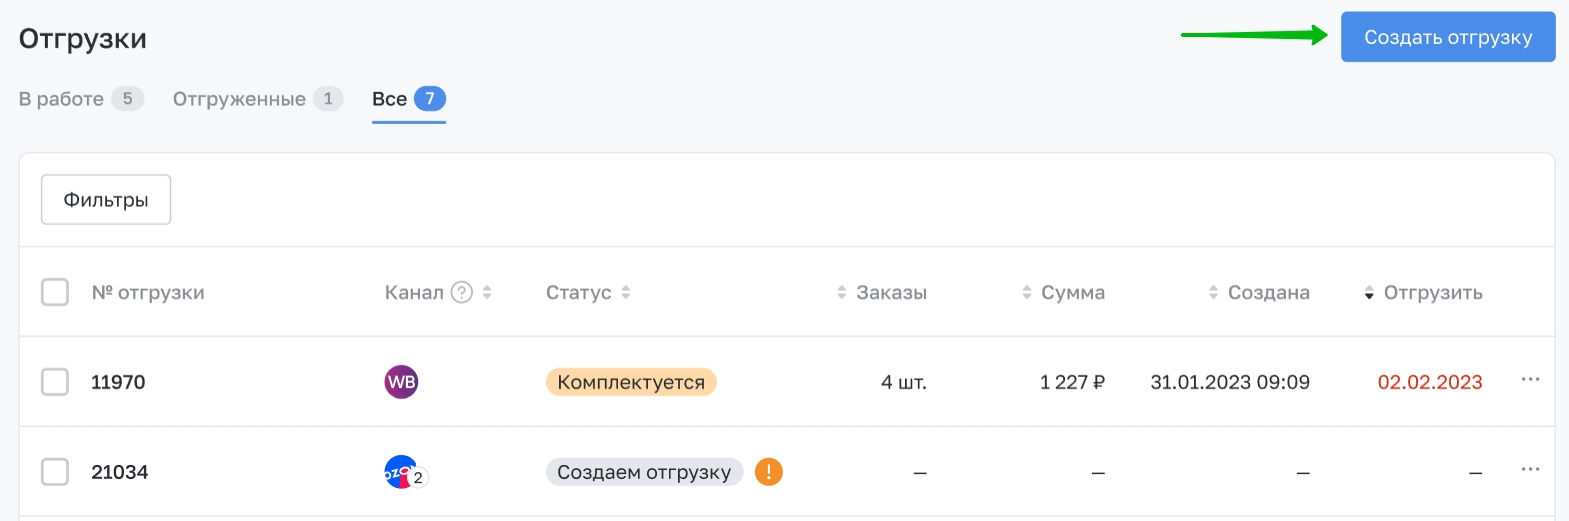1569x521 pixels.
Task: Check the checkbox for shipment 11970
Action: click(x=55, y=382)
